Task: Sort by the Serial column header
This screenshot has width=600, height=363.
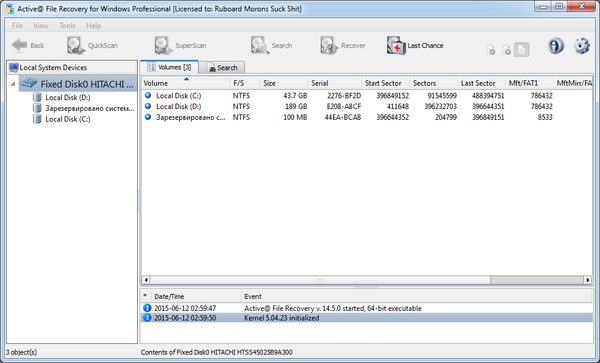Action: tap(334, 83)
